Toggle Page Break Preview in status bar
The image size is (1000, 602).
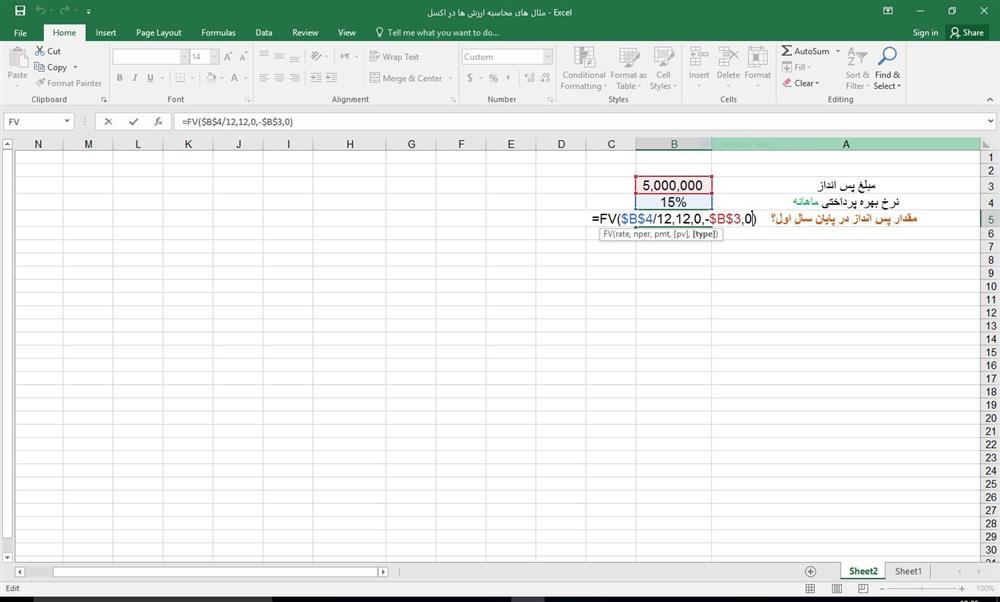click(863, 589)
